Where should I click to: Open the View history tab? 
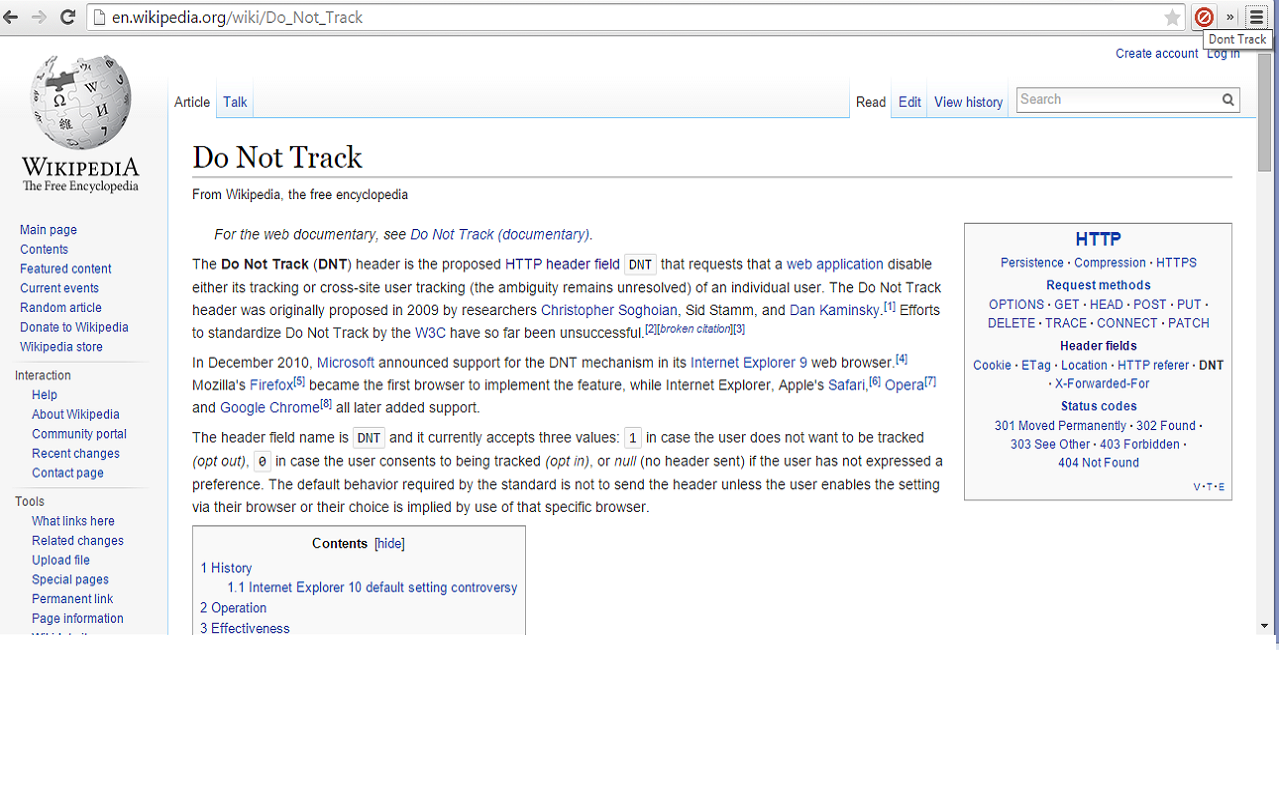(967, 101)
